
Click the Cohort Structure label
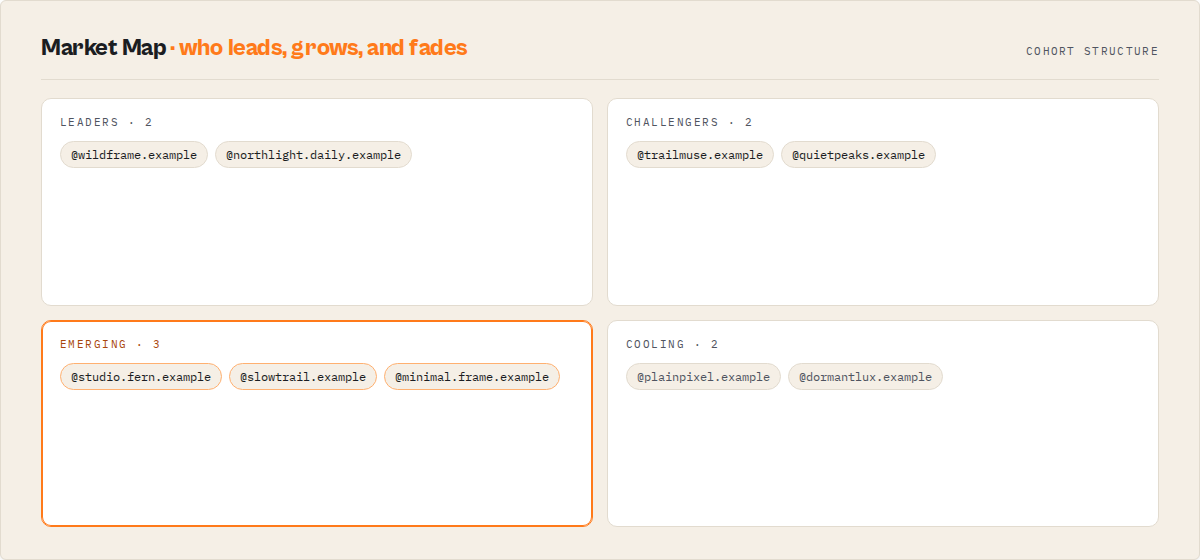pyautogui.click(x=1092, y=51)
